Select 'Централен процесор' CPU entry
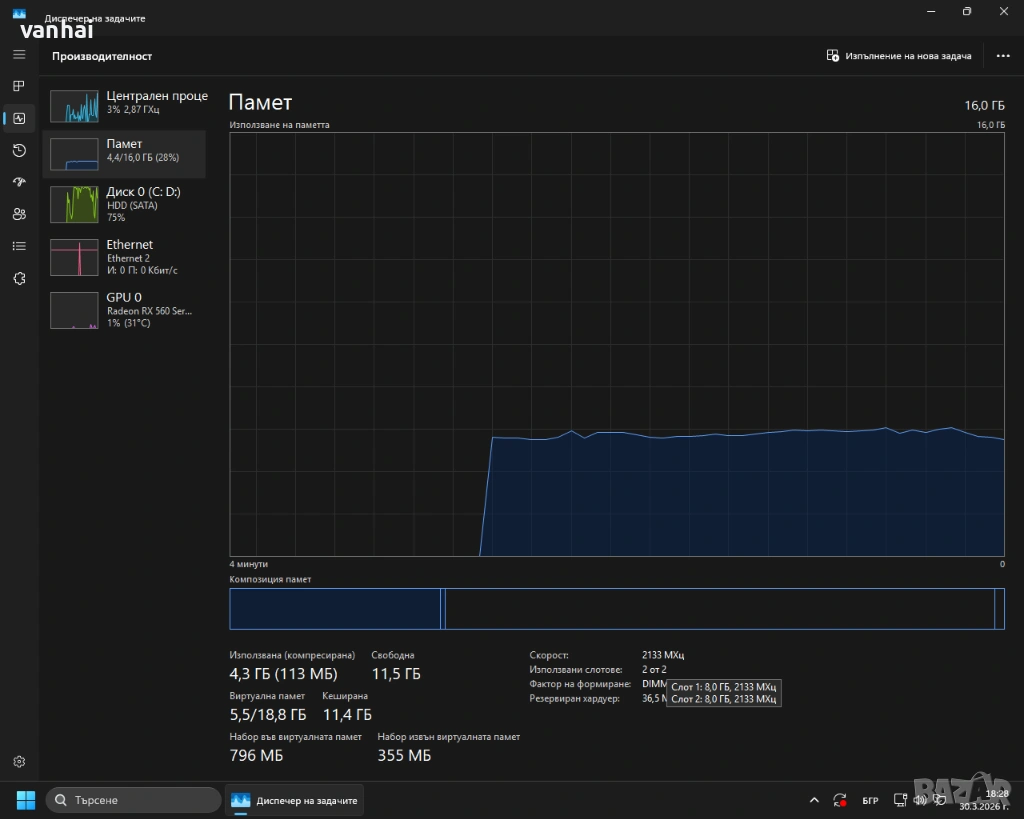1024x819 pixels. point(128,103)
